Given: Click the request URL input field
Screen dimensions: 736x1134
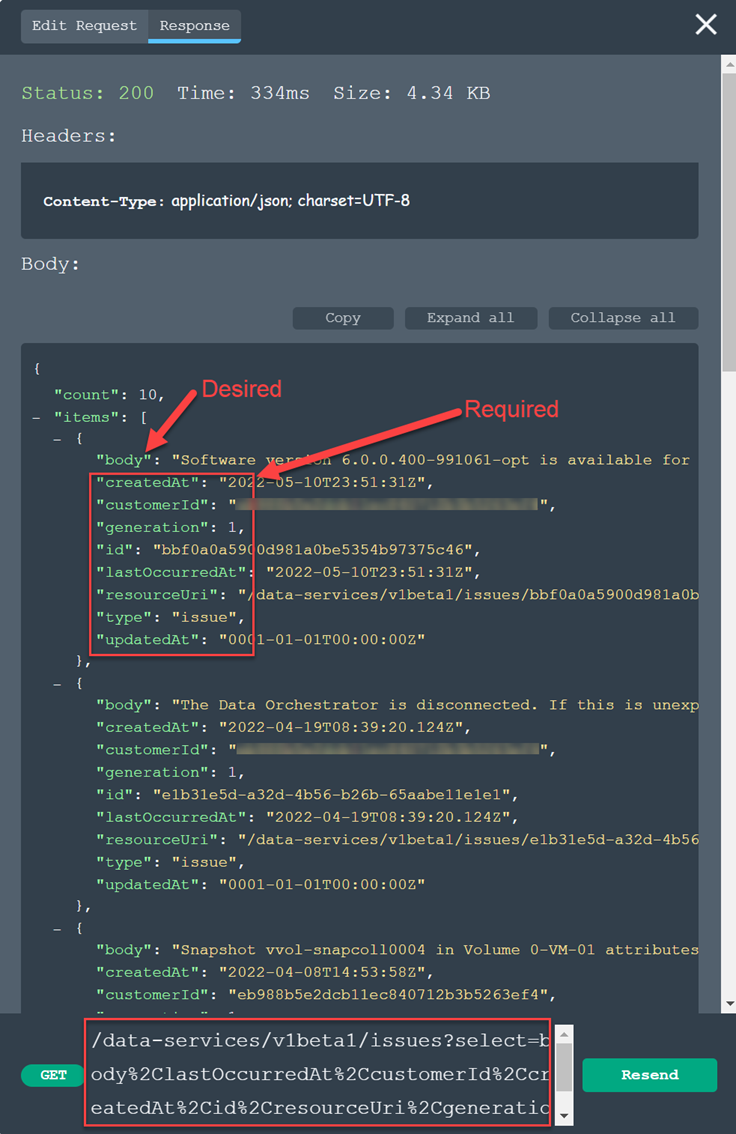Looking at the screenshot, I should (317, 1073).
